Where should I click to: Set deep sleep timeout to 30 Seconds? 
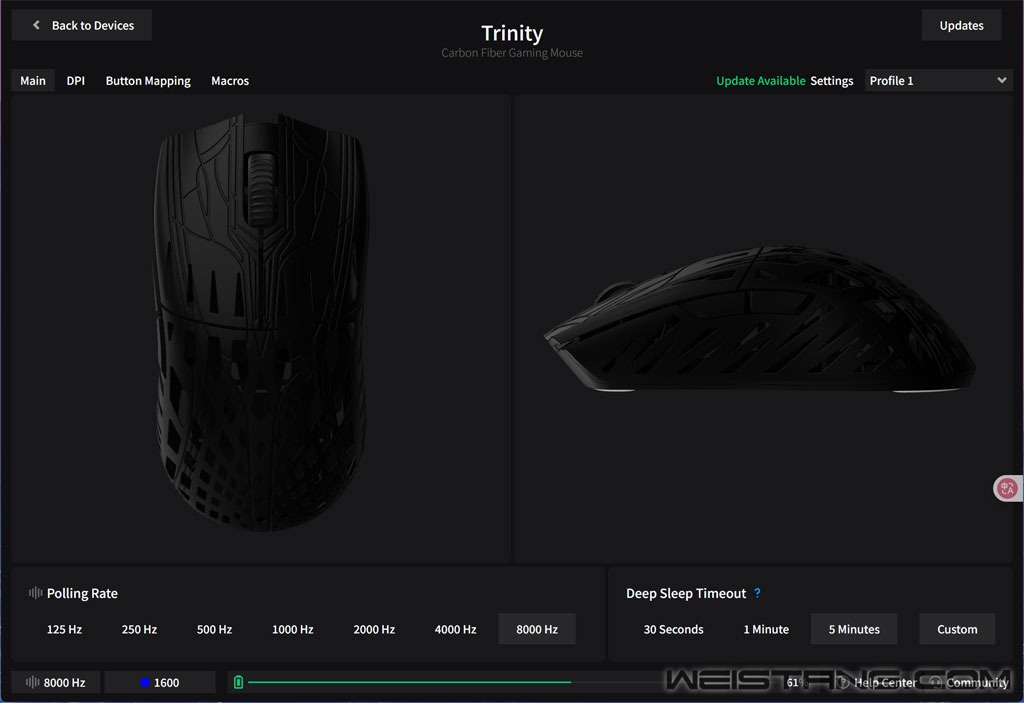tap(673, 629)
